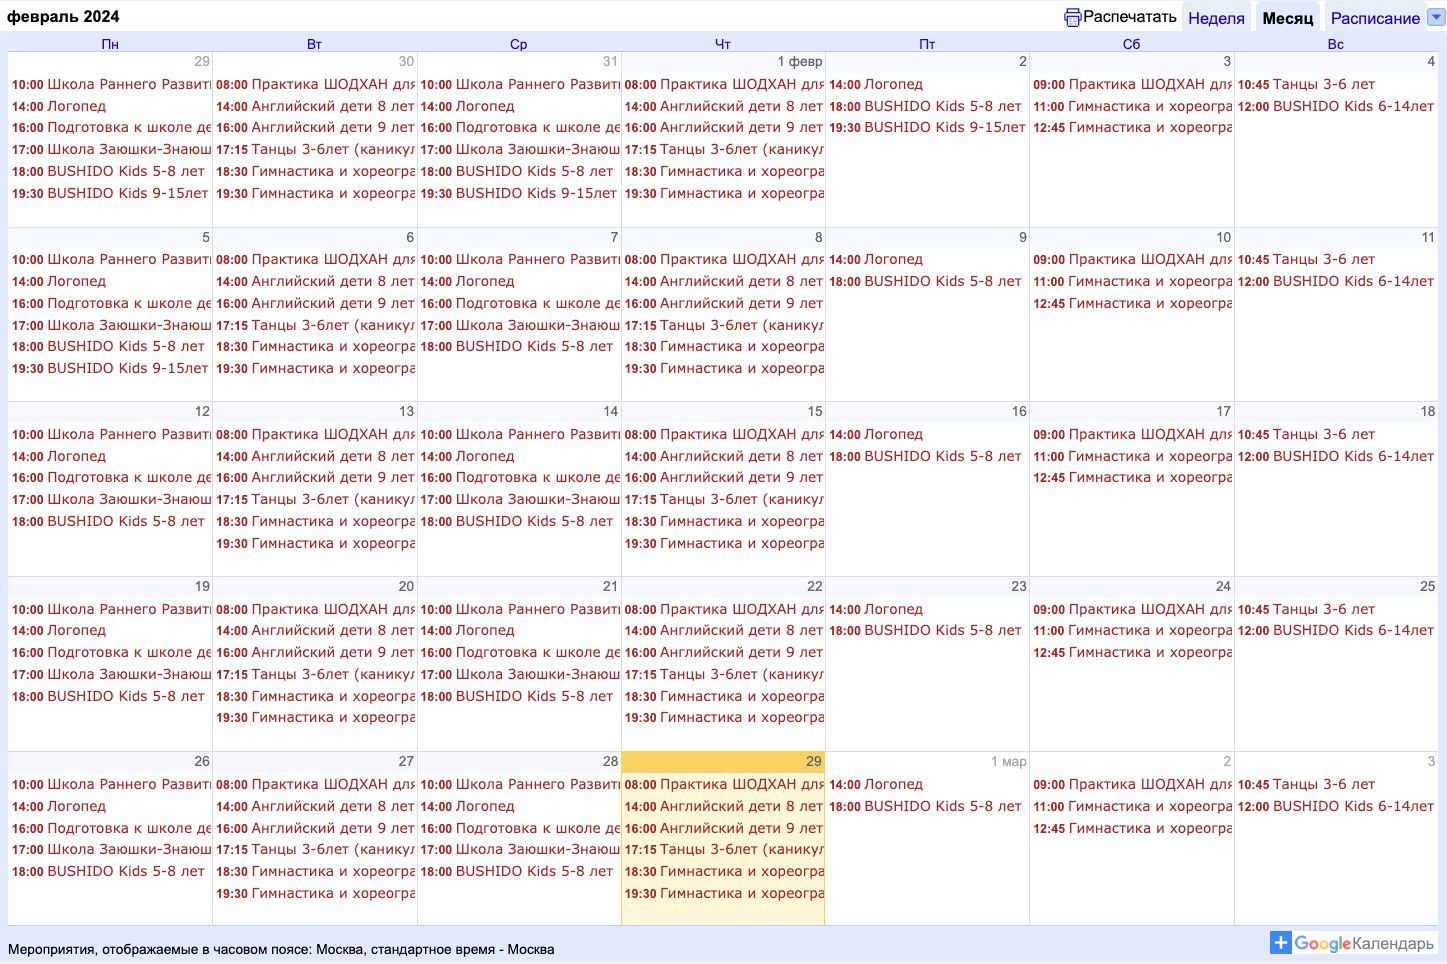1447x964 pixels.
Task: Open 18:00 BUSHIDO Kids 5-8 лет on March 1
Action: tap(942, 806)
